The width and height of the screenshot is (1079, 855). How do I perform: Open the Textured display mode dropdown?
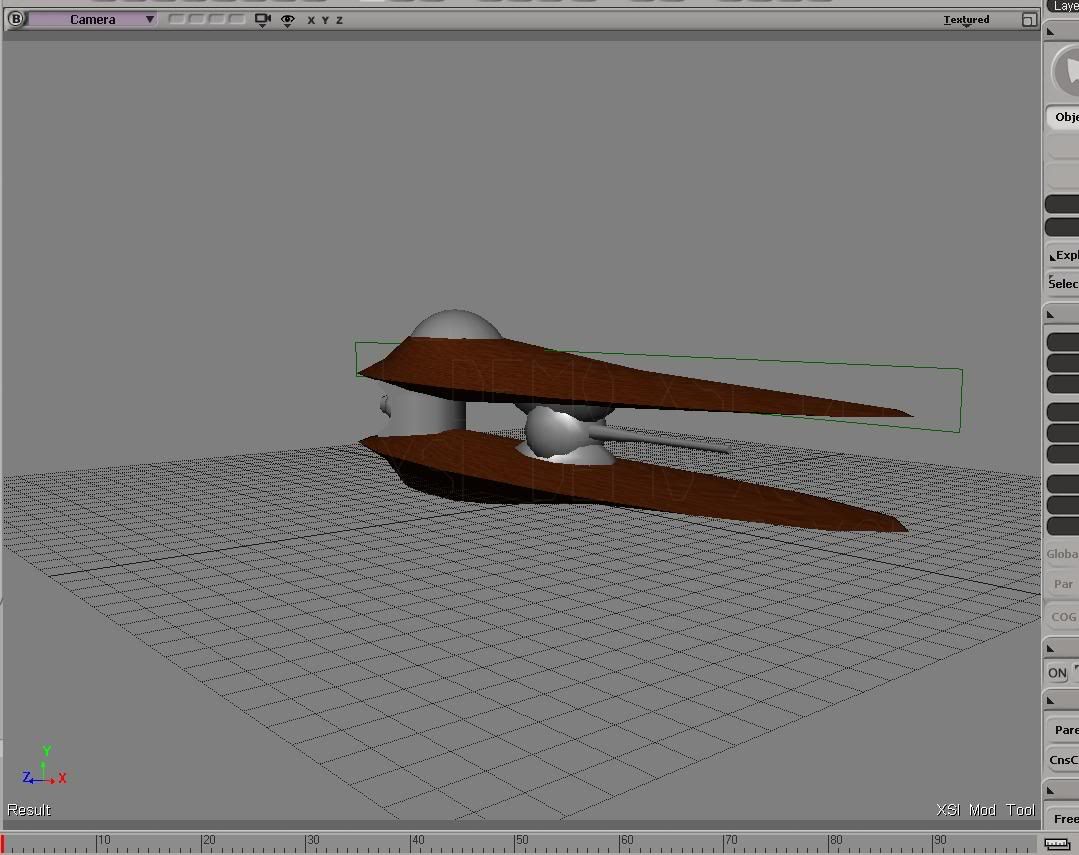966,20
